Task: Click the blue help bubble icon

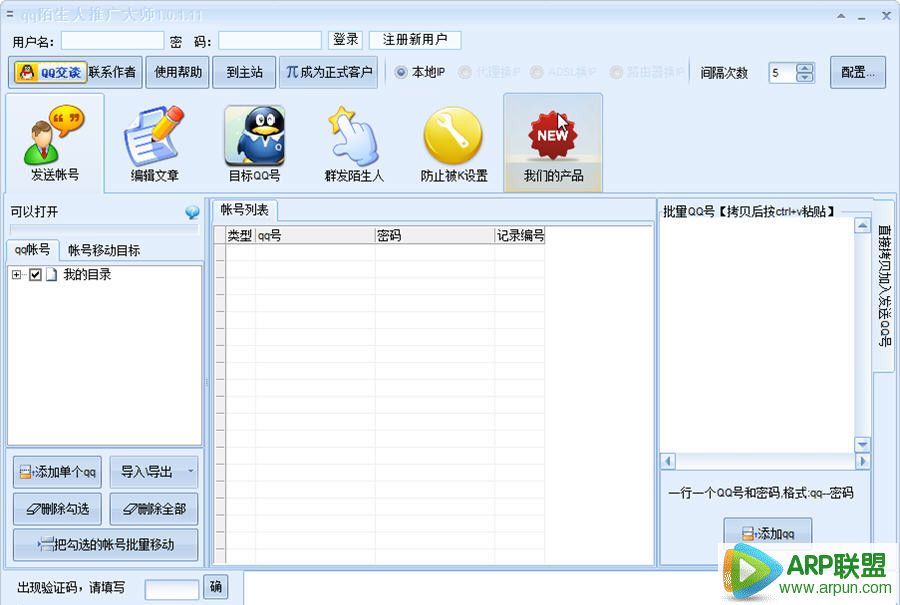Action: pos(192,212)
